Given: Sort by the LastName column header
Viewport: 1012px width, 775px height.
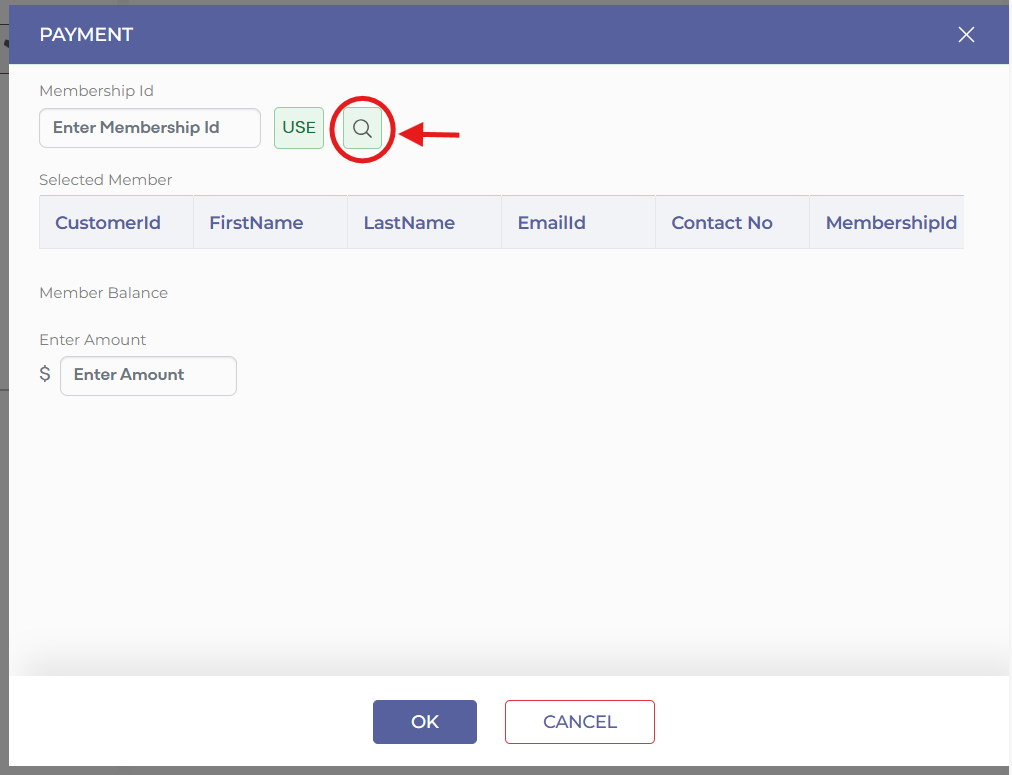Looking at the screenshot, I should [409, 223].
